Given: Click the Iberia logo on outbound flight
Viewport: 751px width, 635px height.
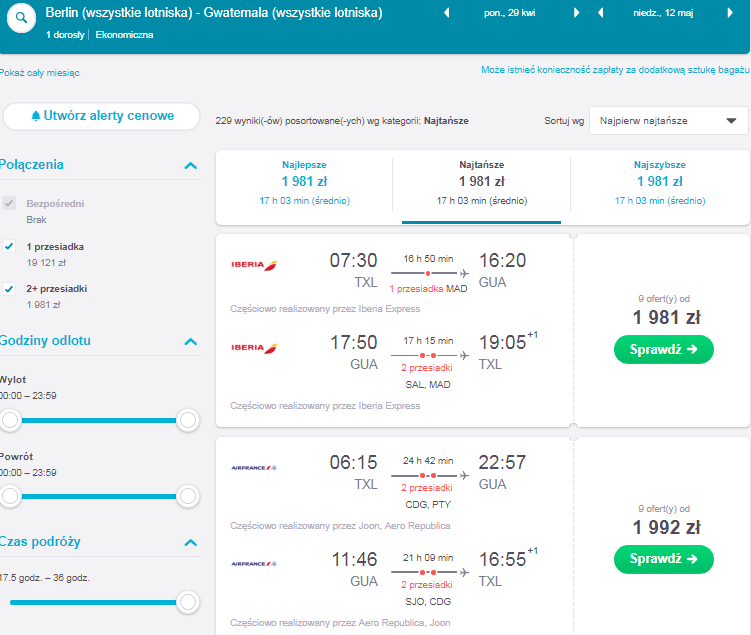Looking at the screenshot, I should tap(254, 265).
